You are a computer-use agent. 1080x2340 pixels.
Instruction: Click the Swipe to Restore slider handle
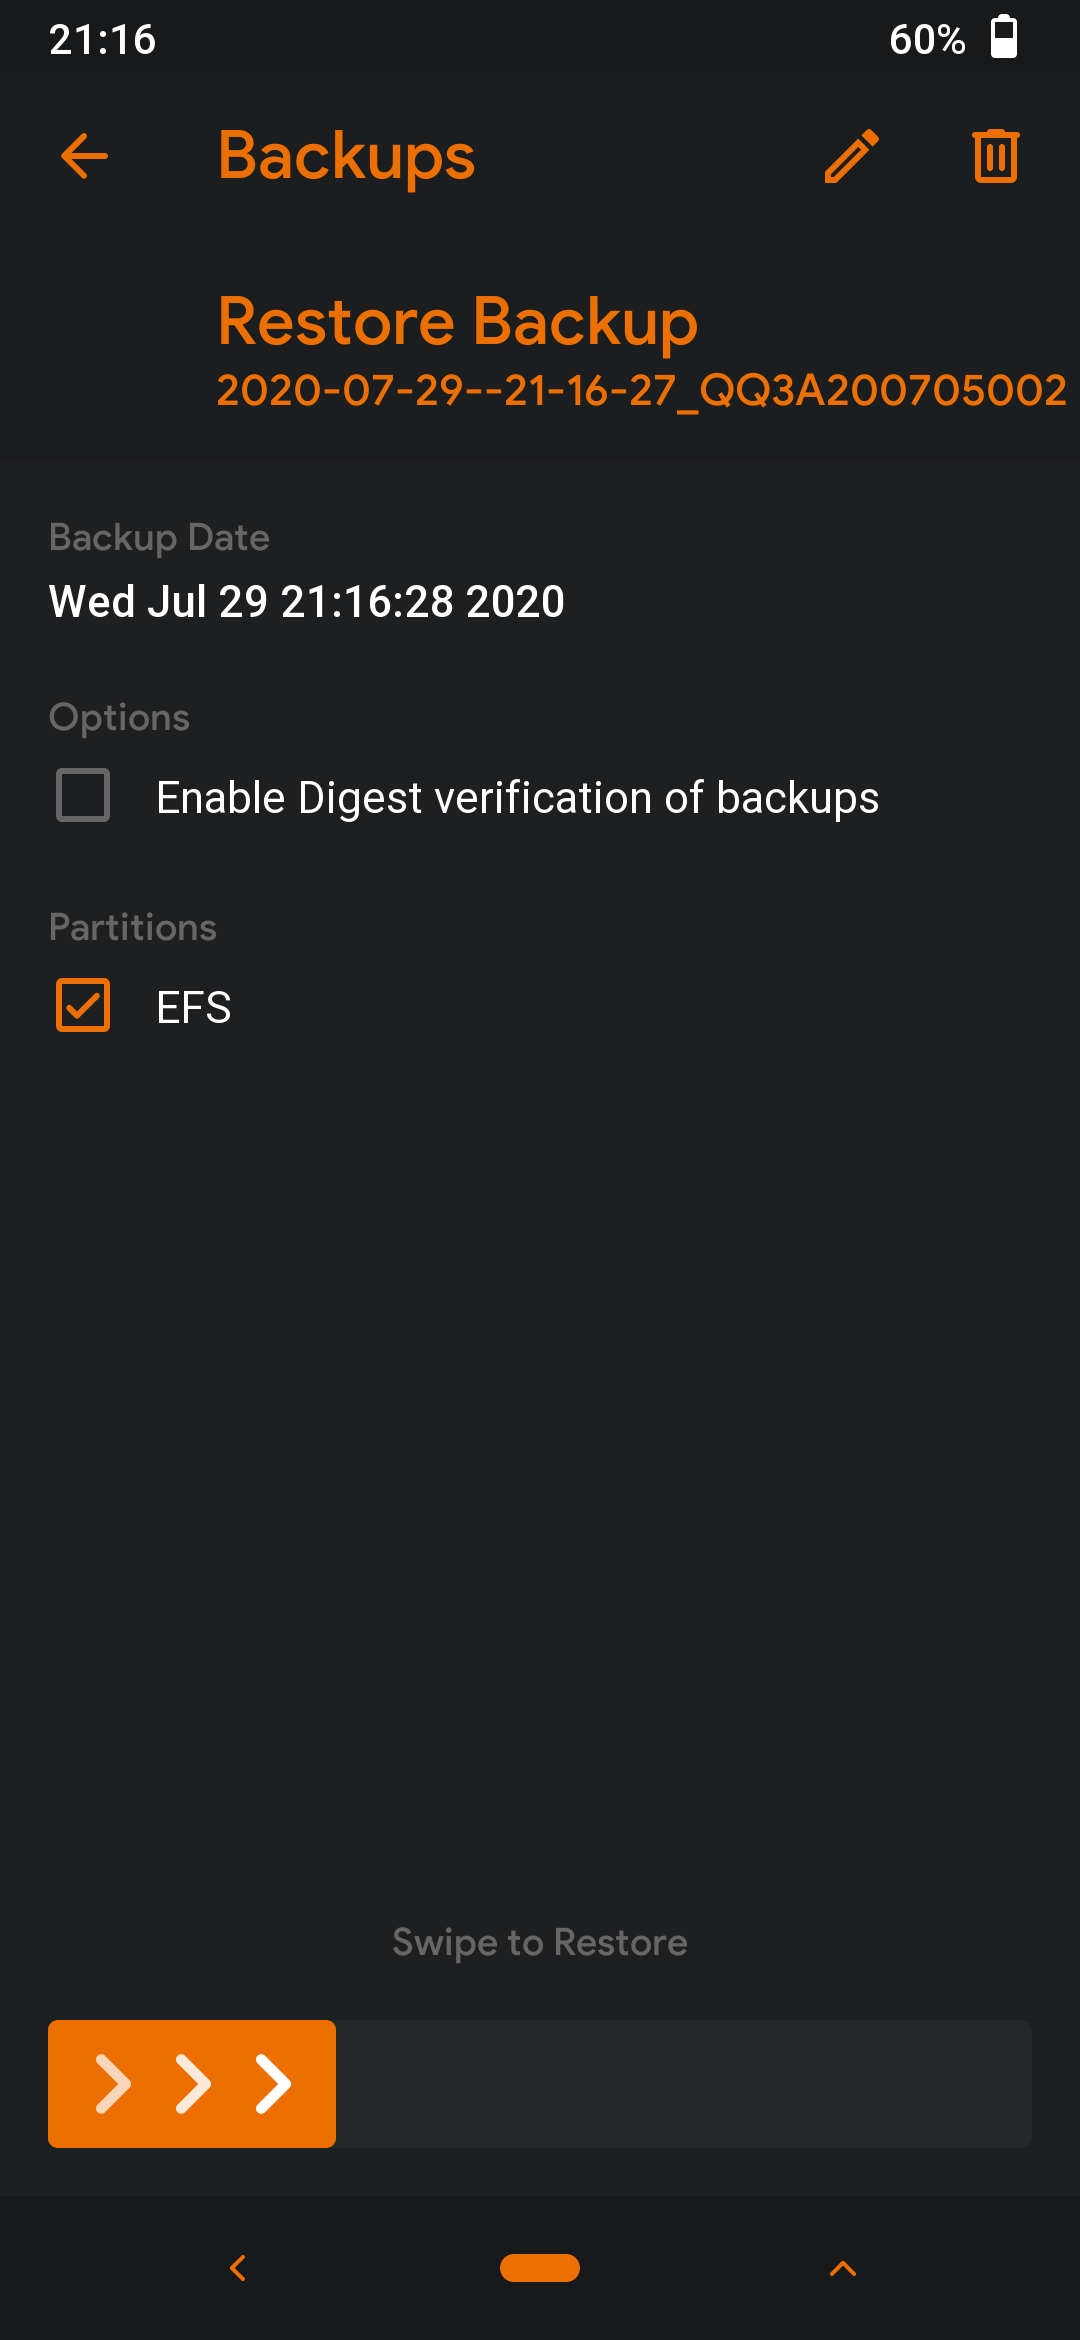click(x=192, y=2084)
